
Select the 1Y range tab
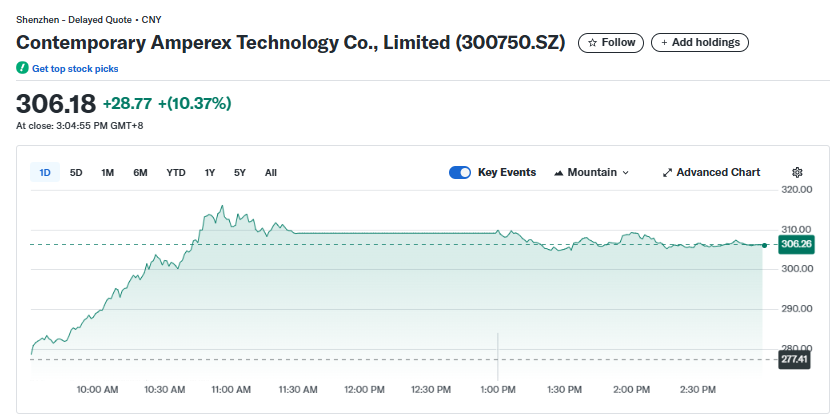point(209,173)
